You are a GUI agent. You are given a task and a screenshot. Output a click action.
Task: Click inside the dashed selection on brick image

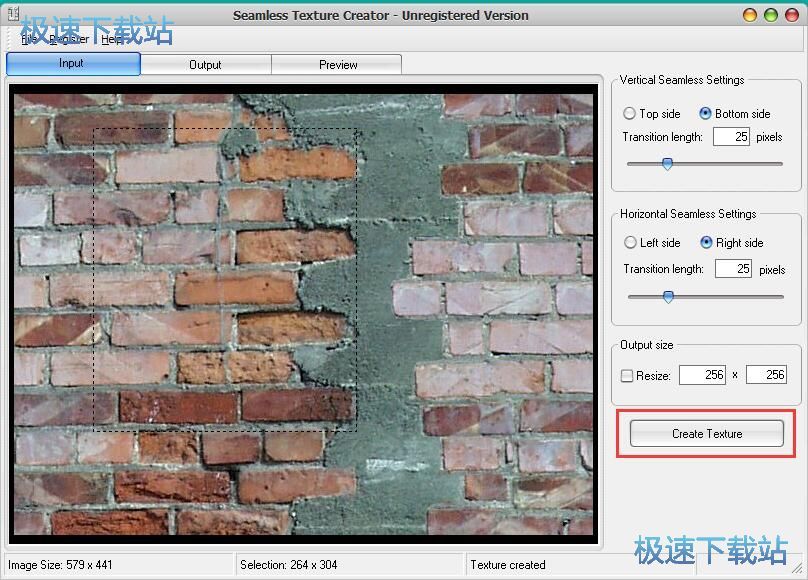[225, 280]
